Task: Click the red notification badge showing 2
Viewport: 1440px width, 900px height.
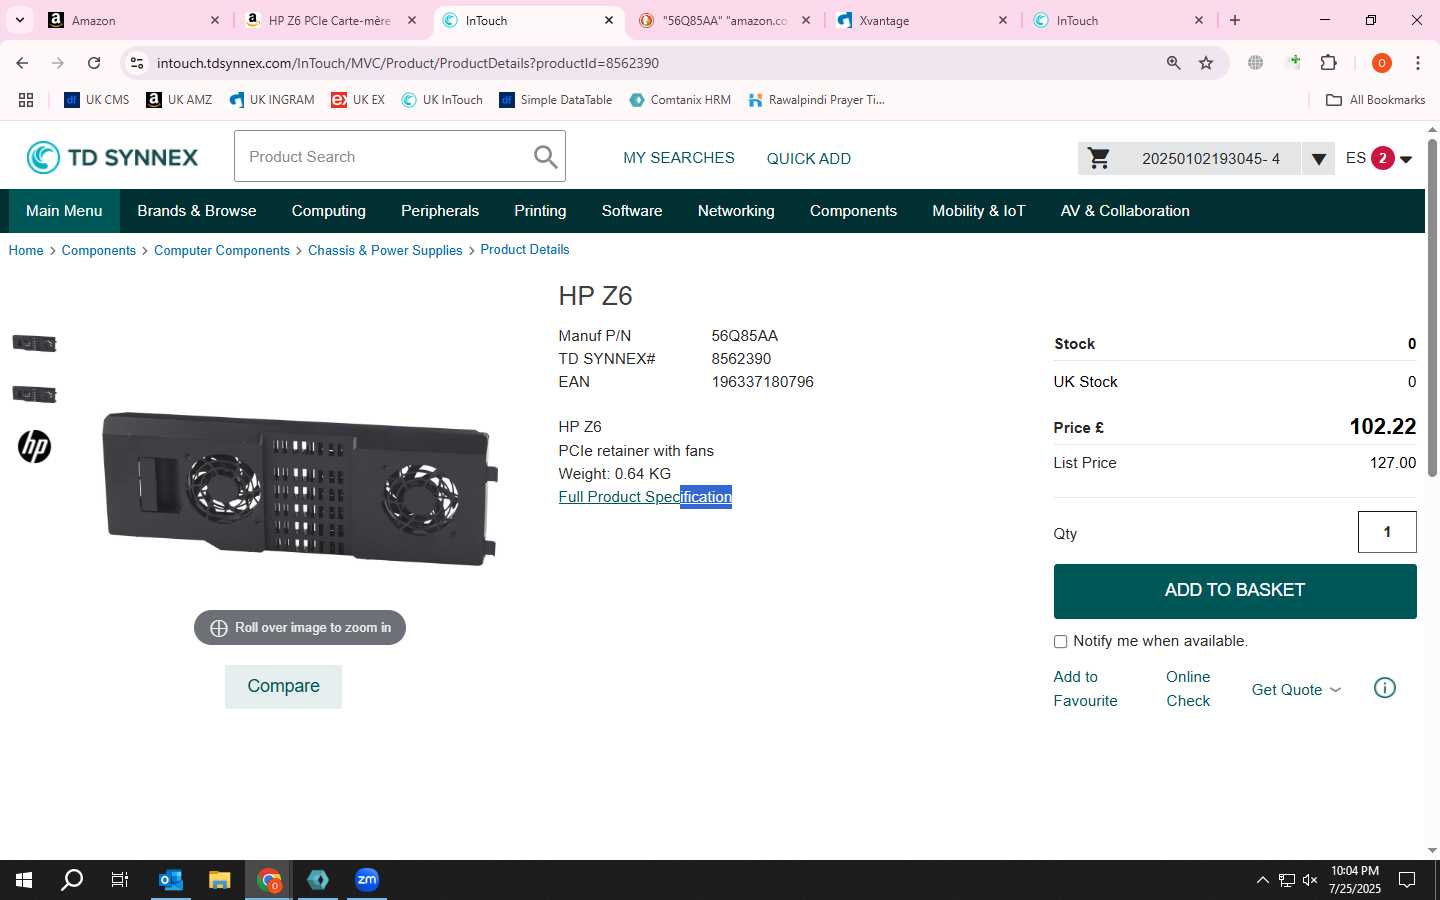Action: click(x=1383, y=158)
